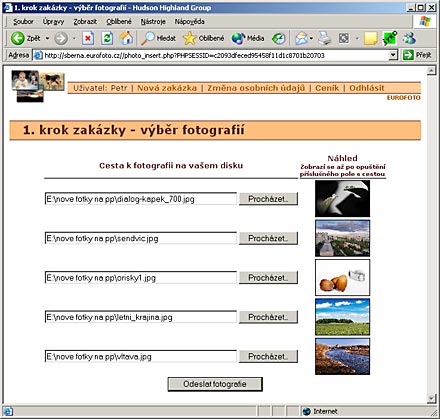
Task: Click path field containing vltava.jpg
Action: tap(141, 356)
